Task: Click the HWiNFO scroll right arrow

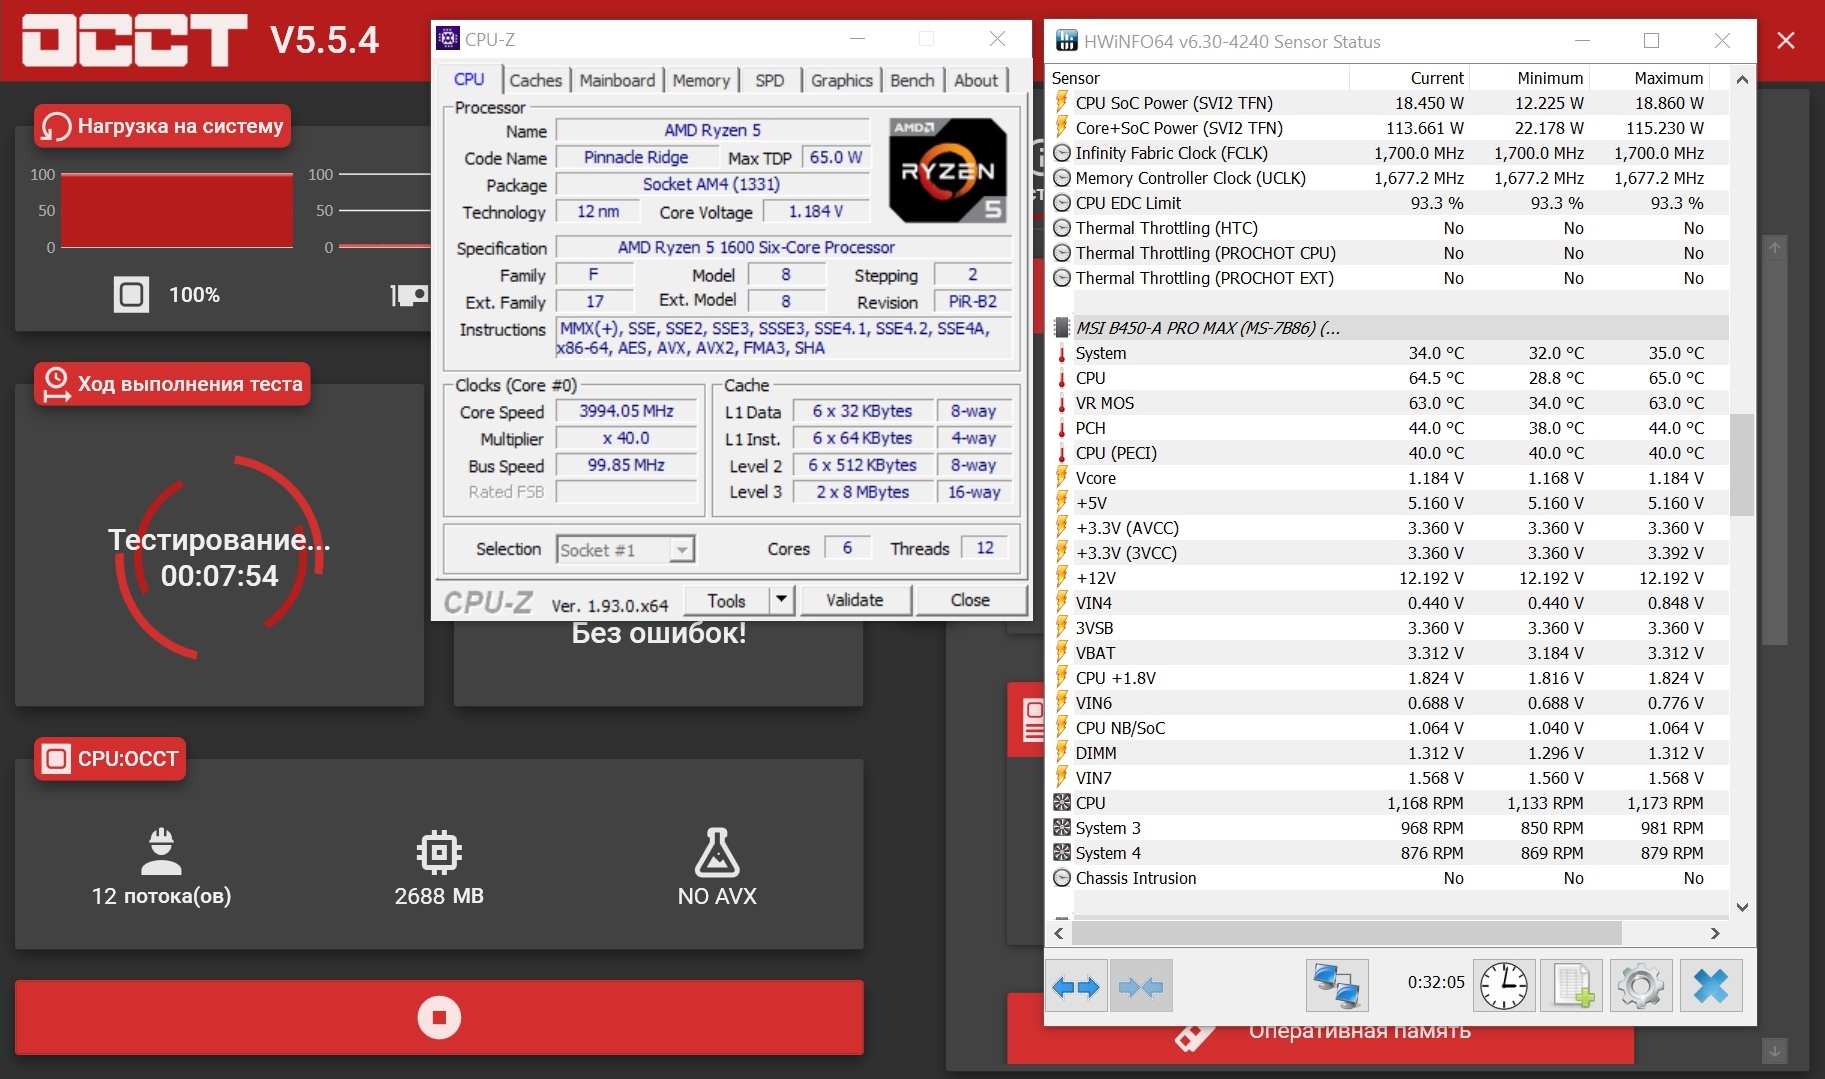Action: point(1715,933)
